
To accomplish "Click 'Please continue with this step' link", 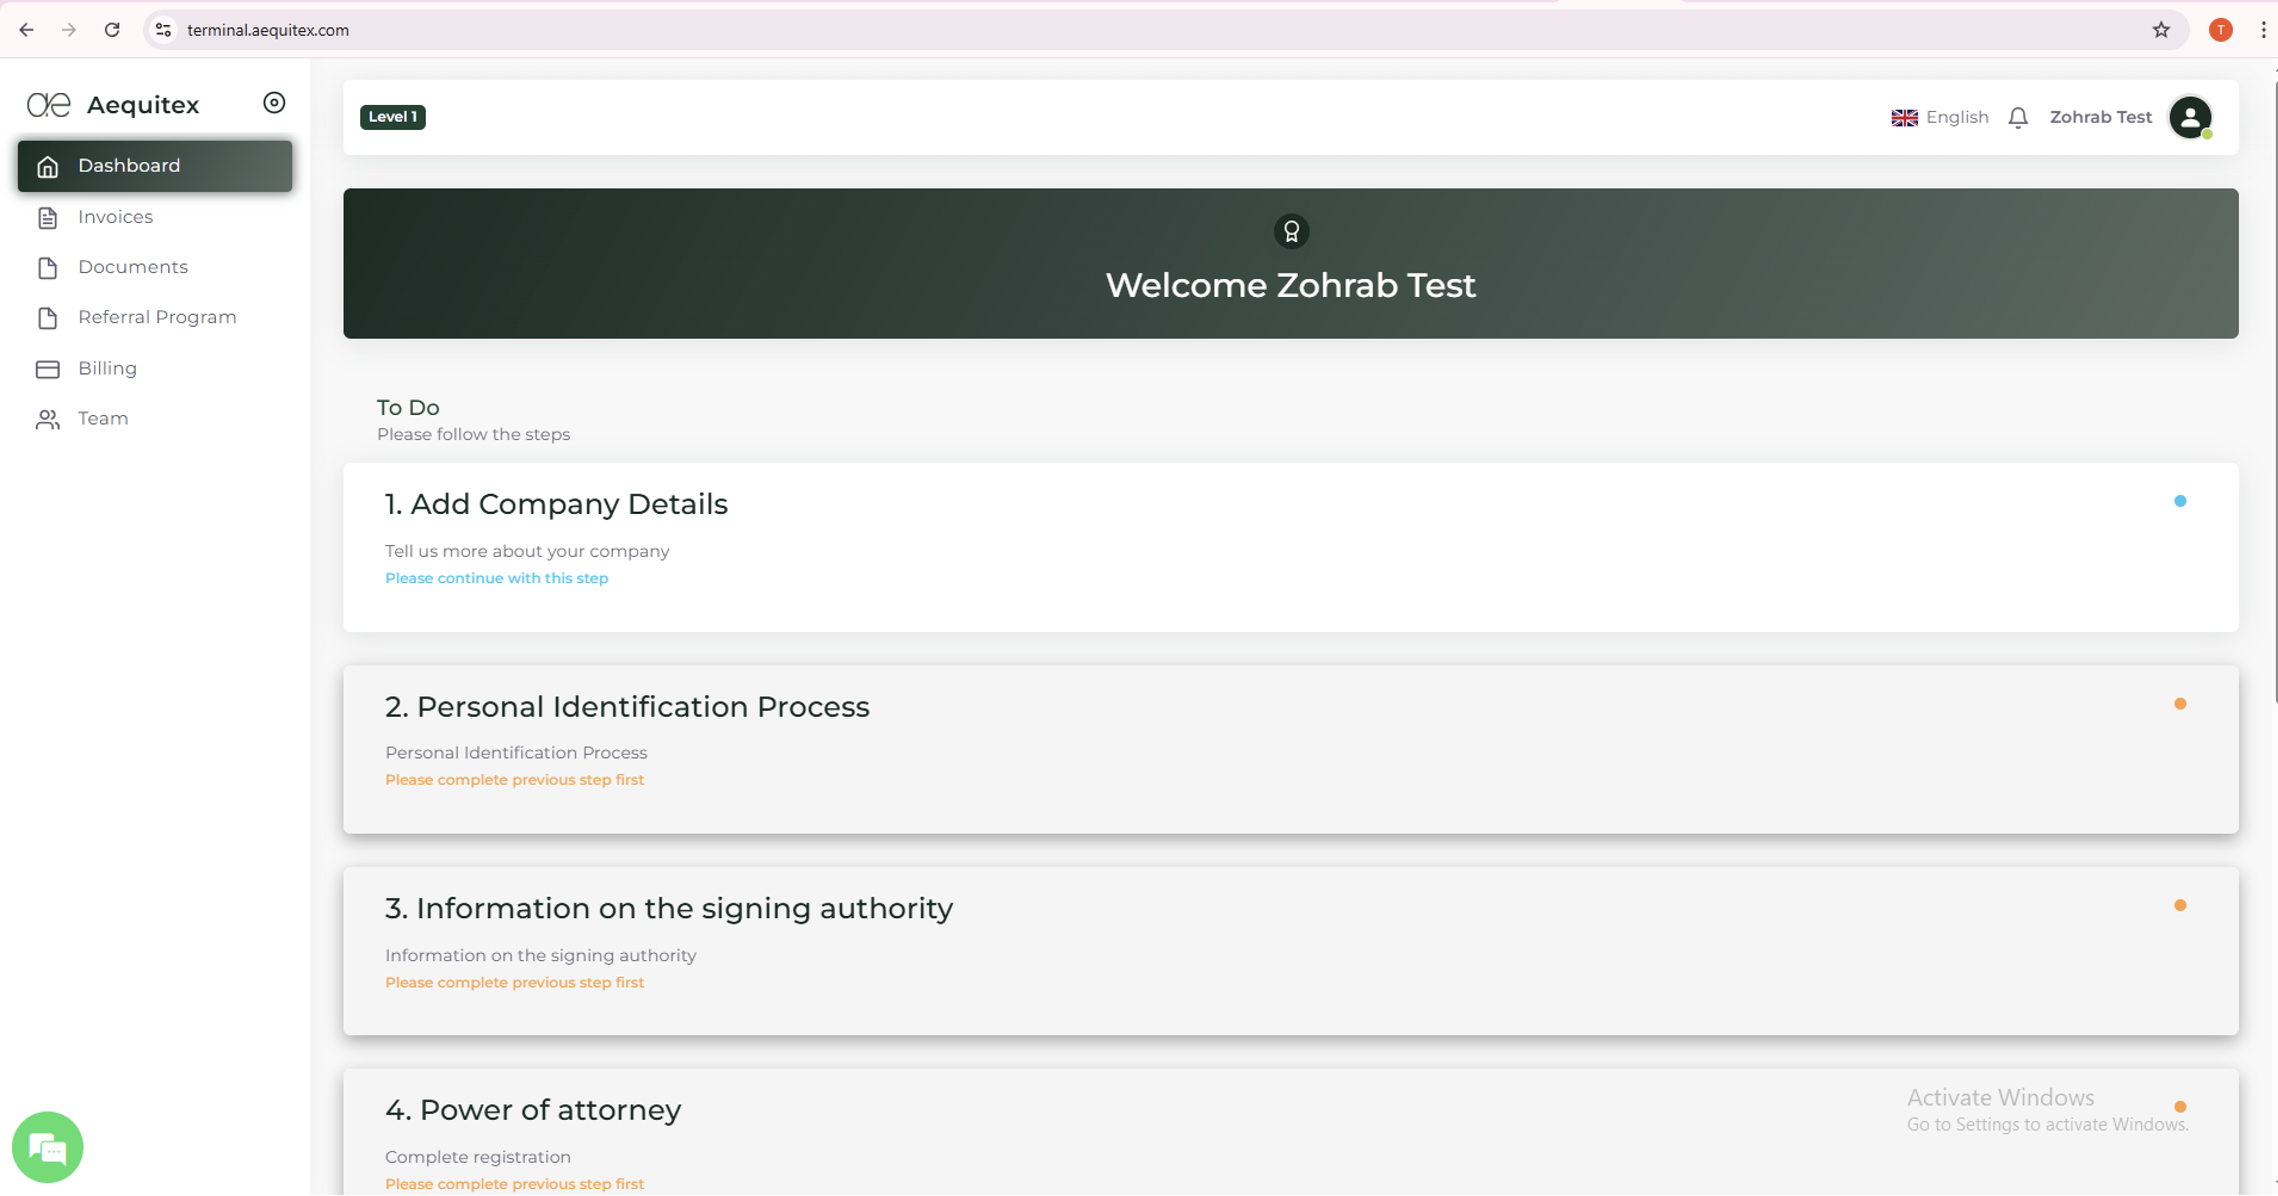I will click(x=496, y=578).
